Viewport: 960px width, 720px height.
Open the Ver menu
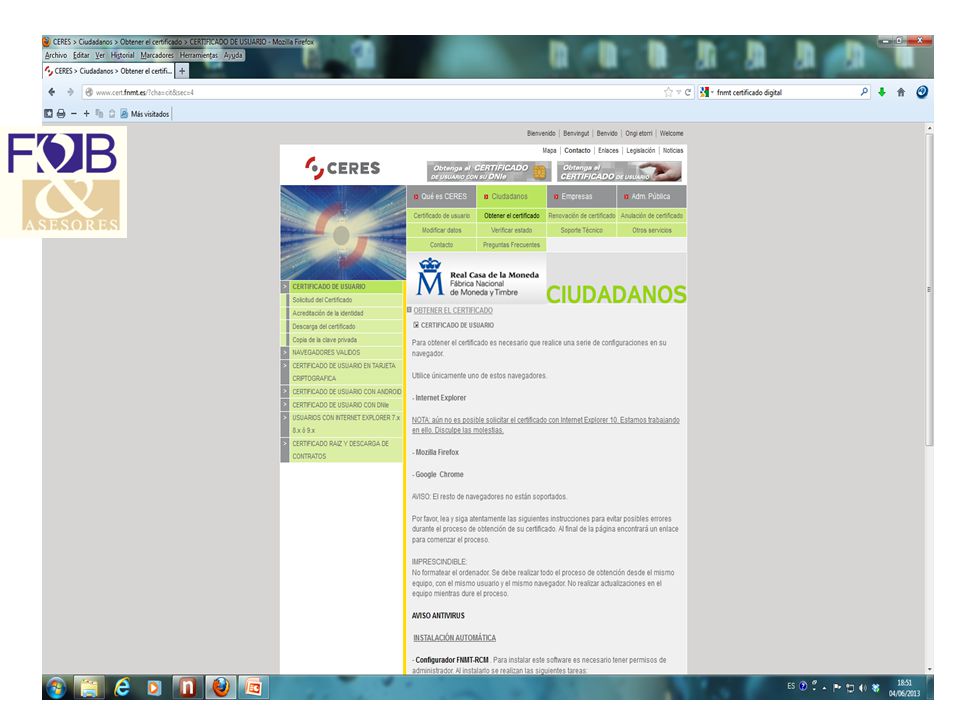[x=100, y=55]
